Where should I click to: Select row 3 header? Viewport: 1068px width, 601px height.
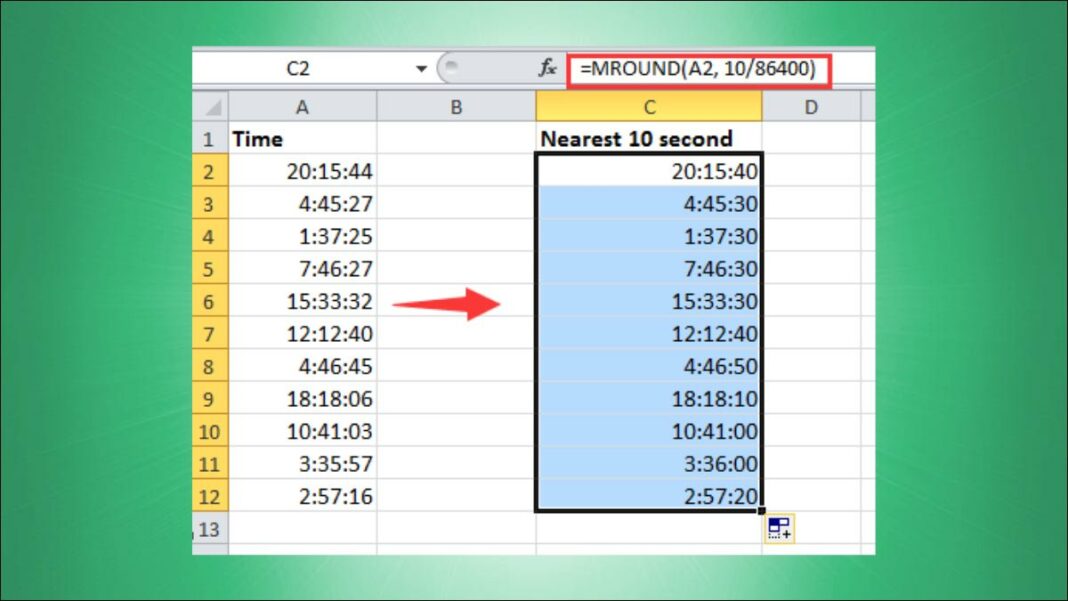(210, 204)
